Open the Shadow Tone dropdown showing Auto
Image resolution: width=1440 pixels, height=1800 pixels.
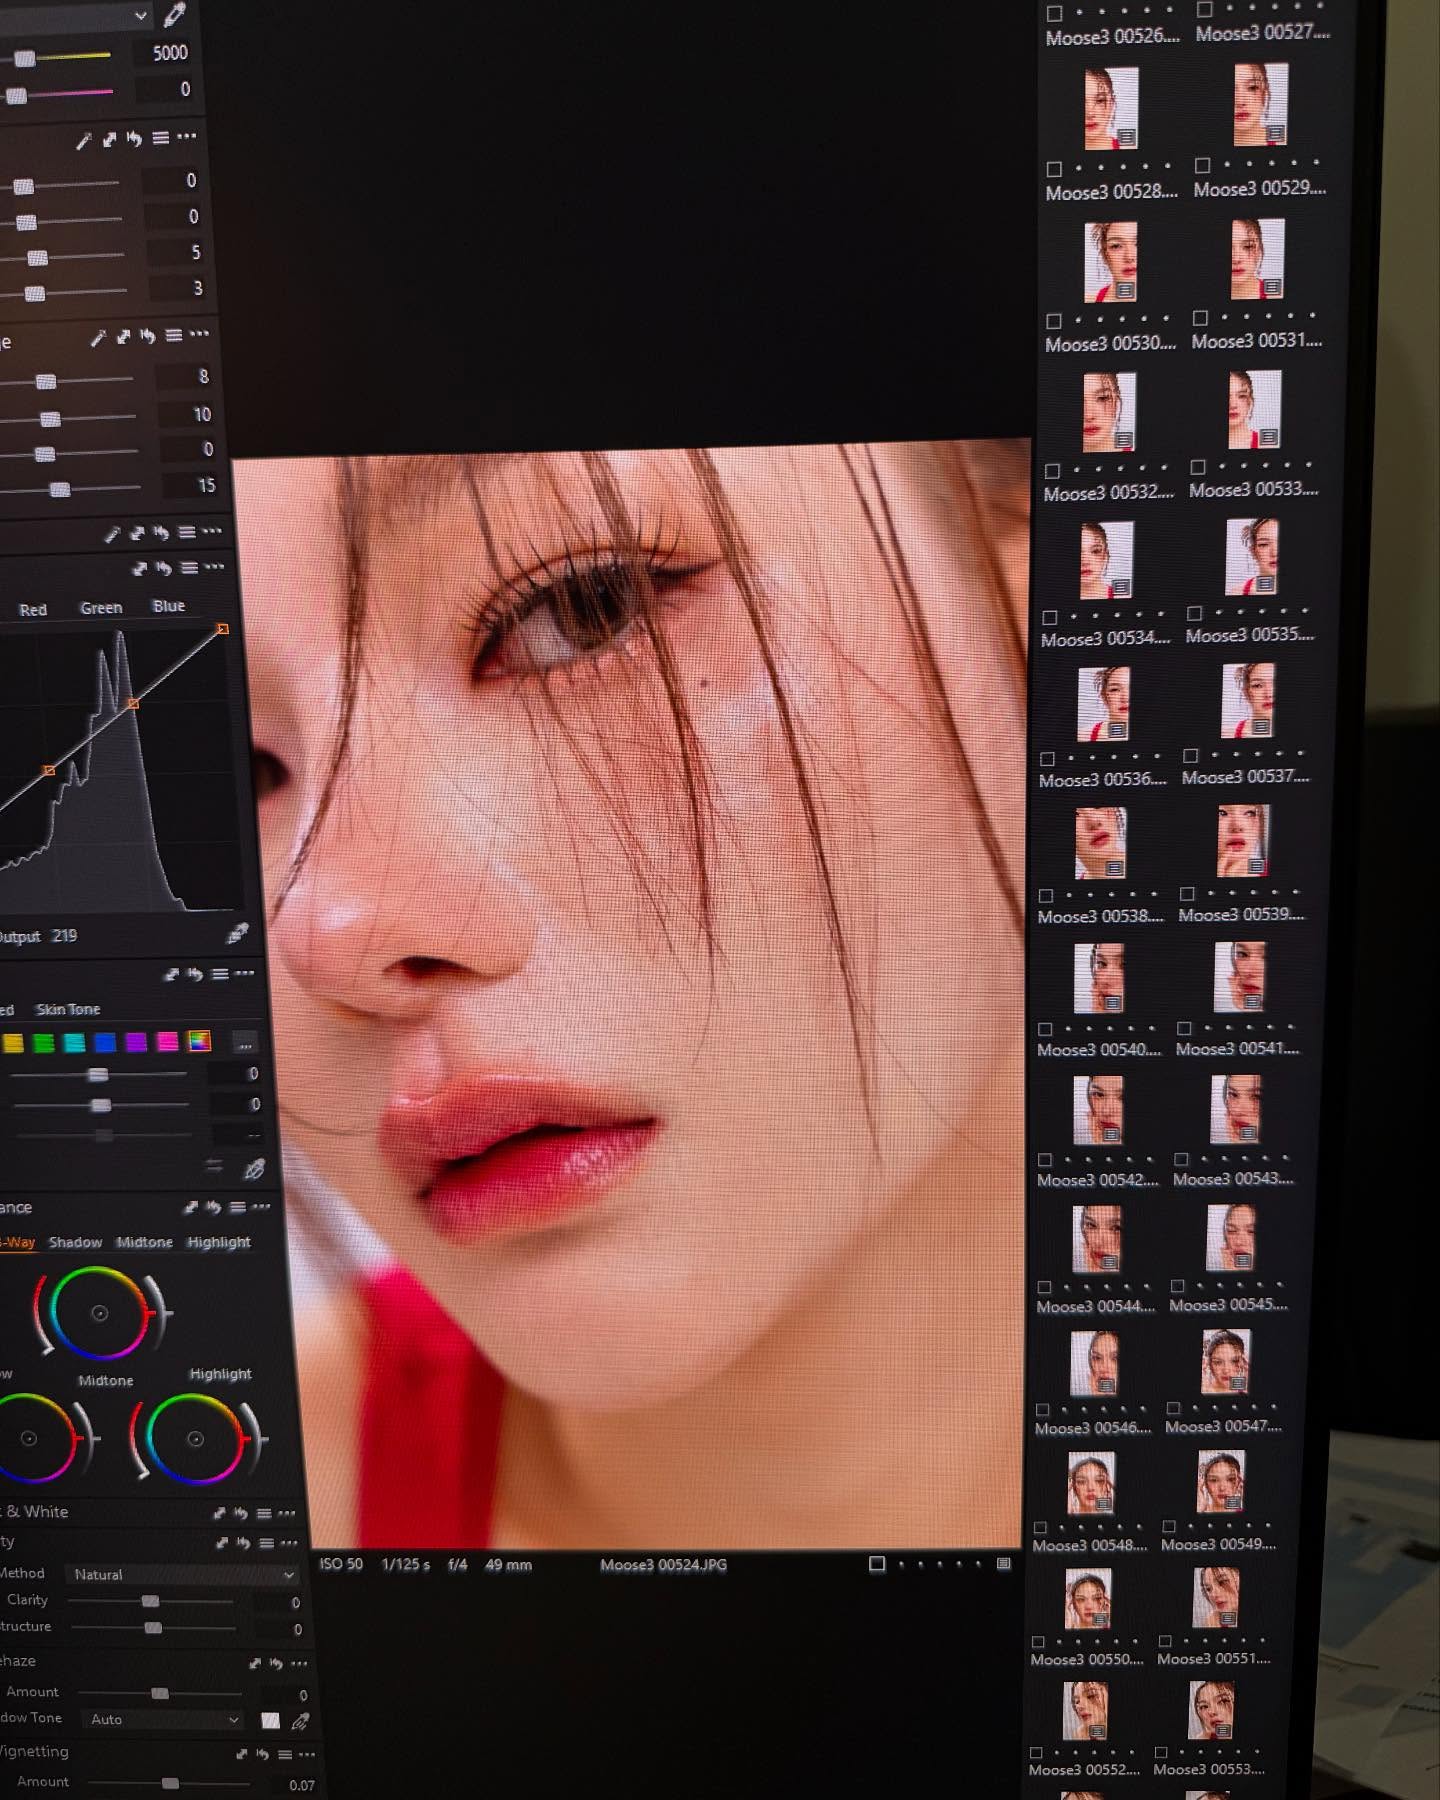[164, 1720]
